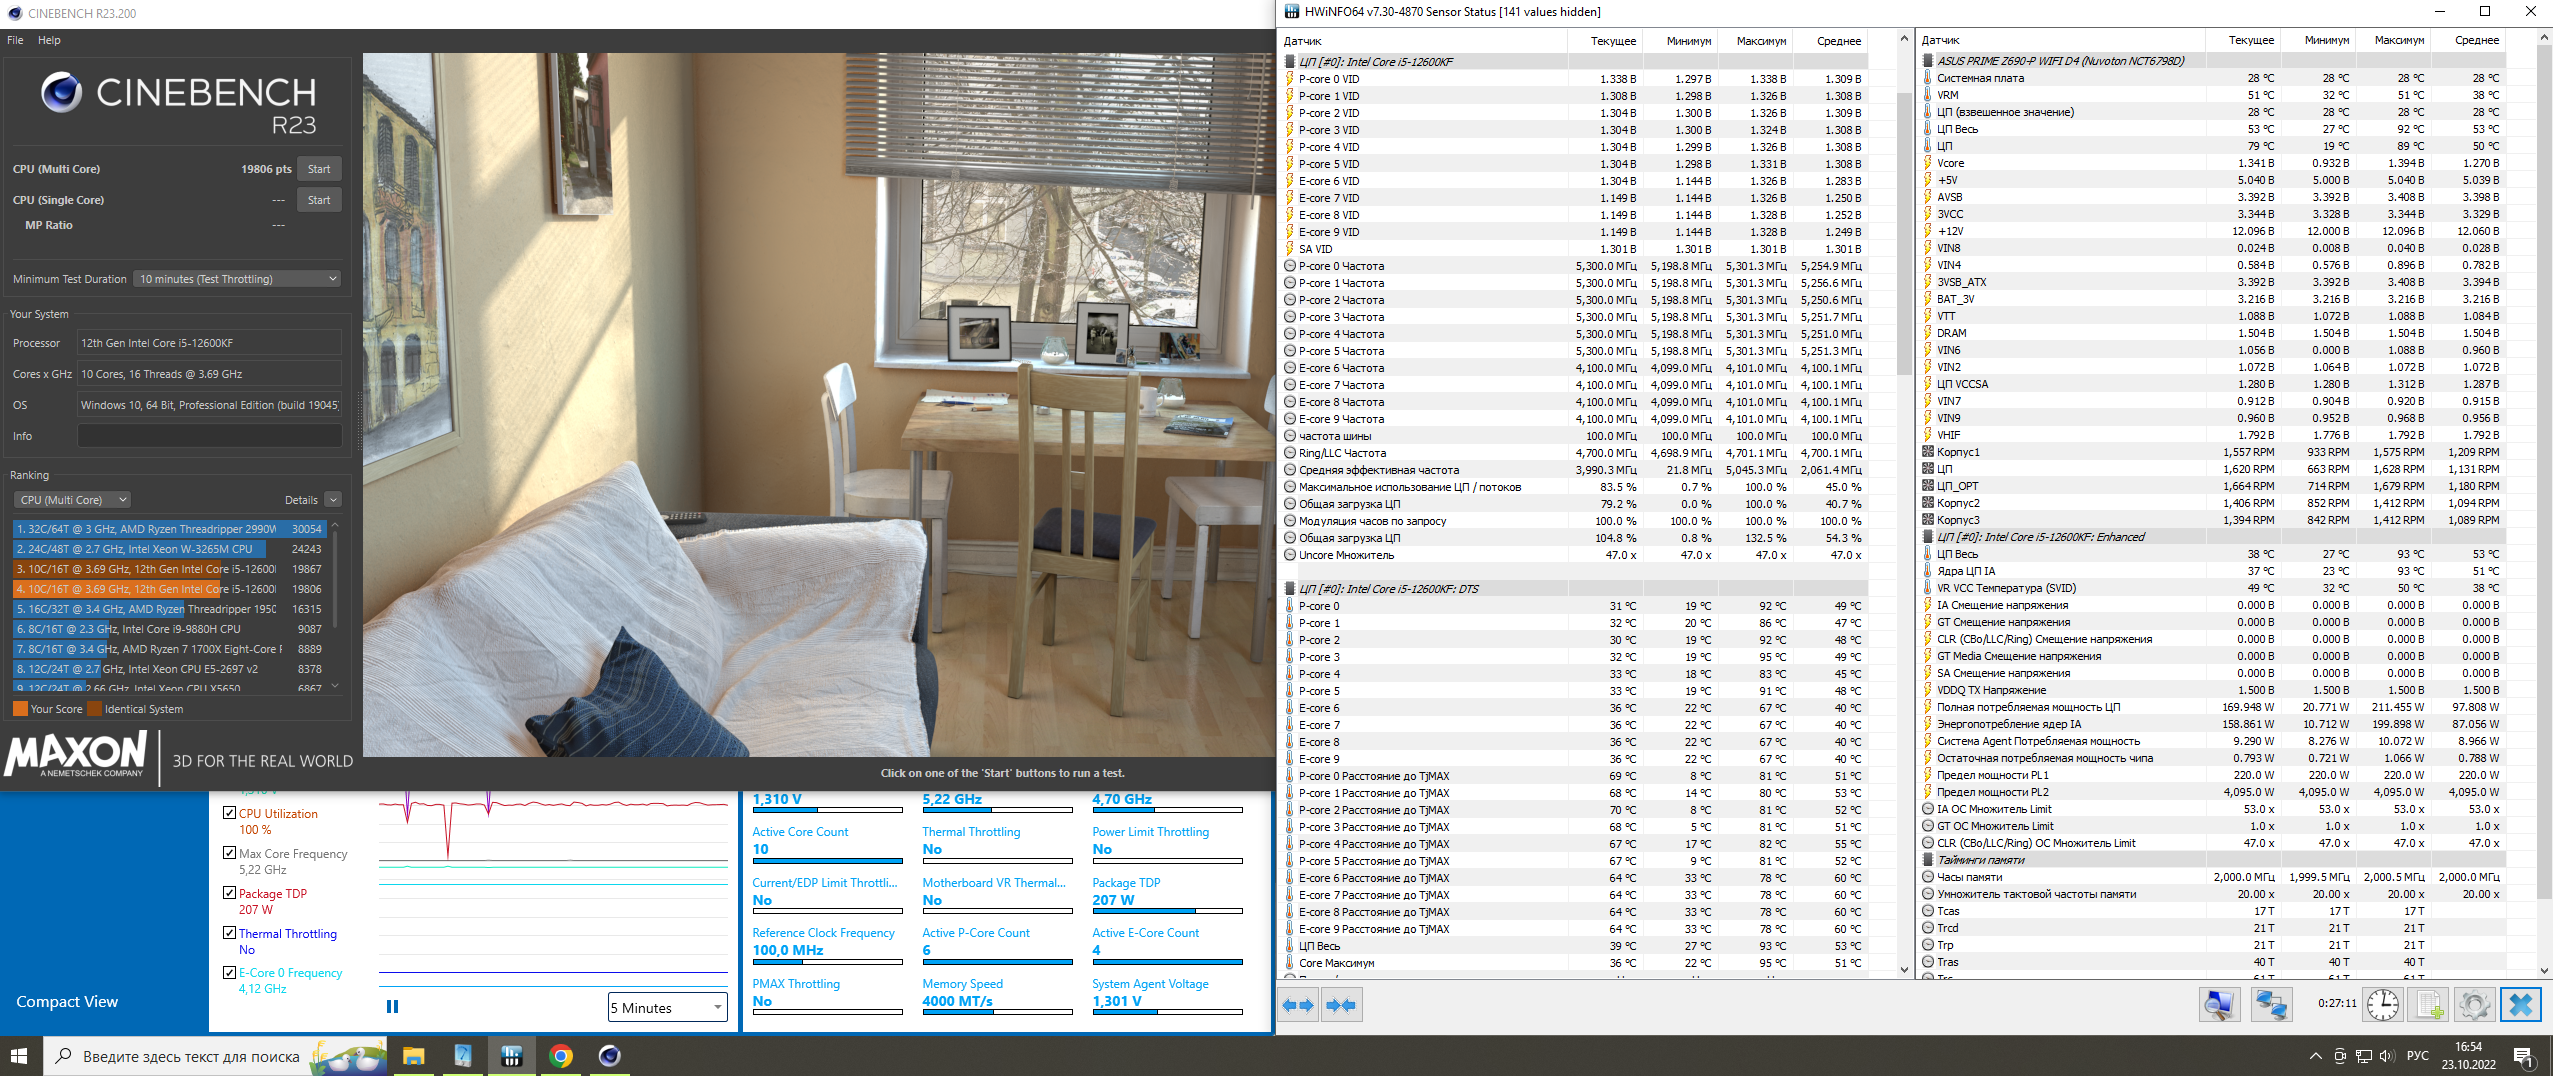Image resolution: width=2553 pixels, height=1076 pixels.
Task: Reset HWiNFO elapsed time via clock icon
Action: 2383,1005
